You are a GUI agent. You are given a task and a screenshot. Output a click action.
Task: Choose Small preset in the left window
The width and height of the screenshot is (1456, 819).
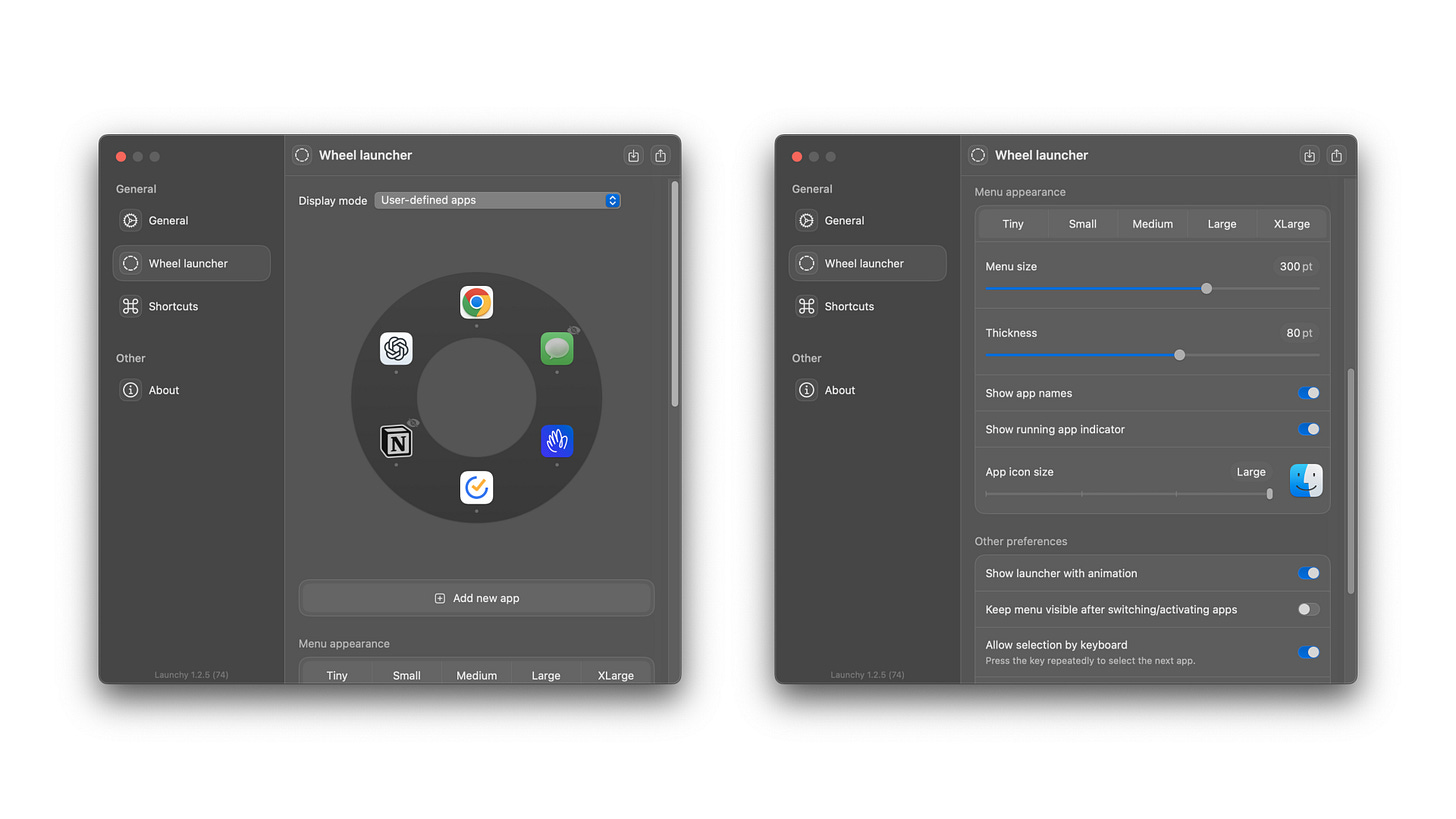(407, 675)
